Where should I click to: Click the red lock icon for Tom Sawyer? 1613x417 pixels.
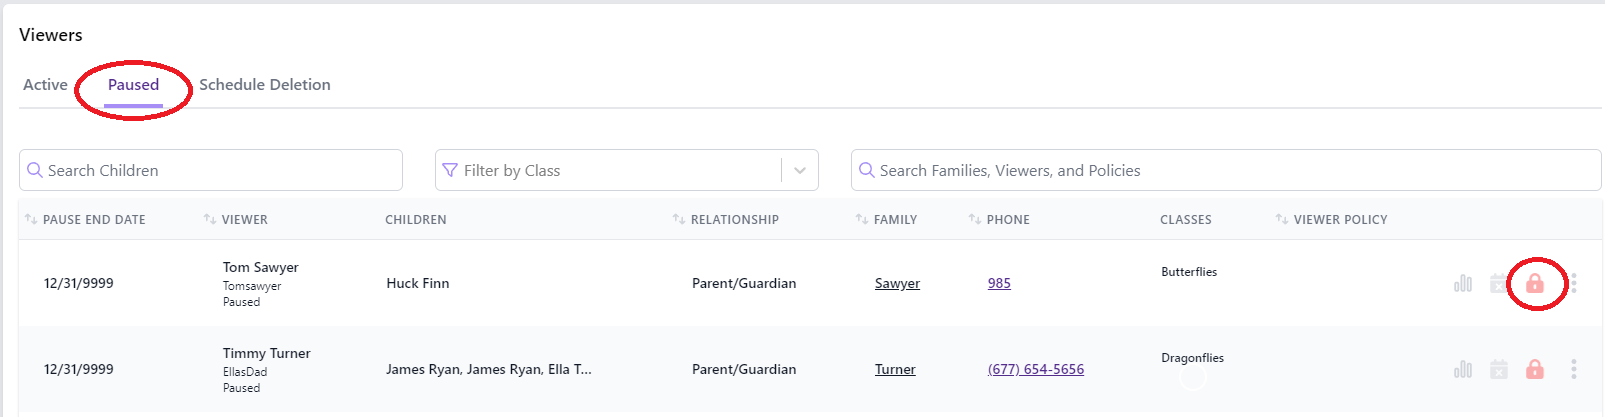(1534, 283)
